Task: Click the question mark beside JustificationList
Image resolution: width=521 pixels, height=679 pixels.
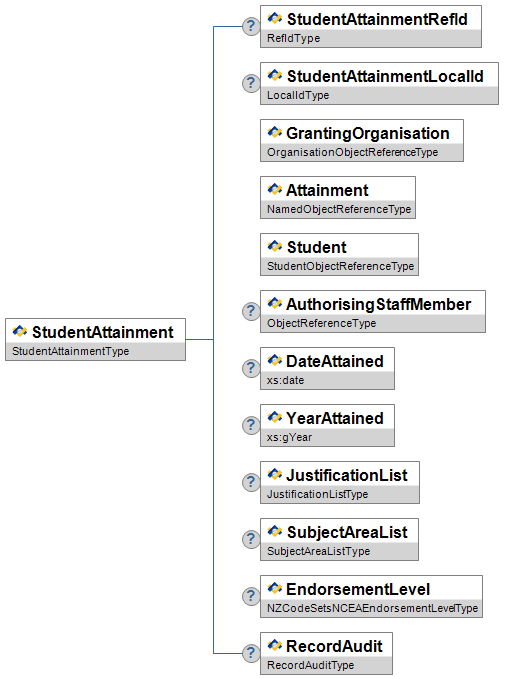Action: 251,482
